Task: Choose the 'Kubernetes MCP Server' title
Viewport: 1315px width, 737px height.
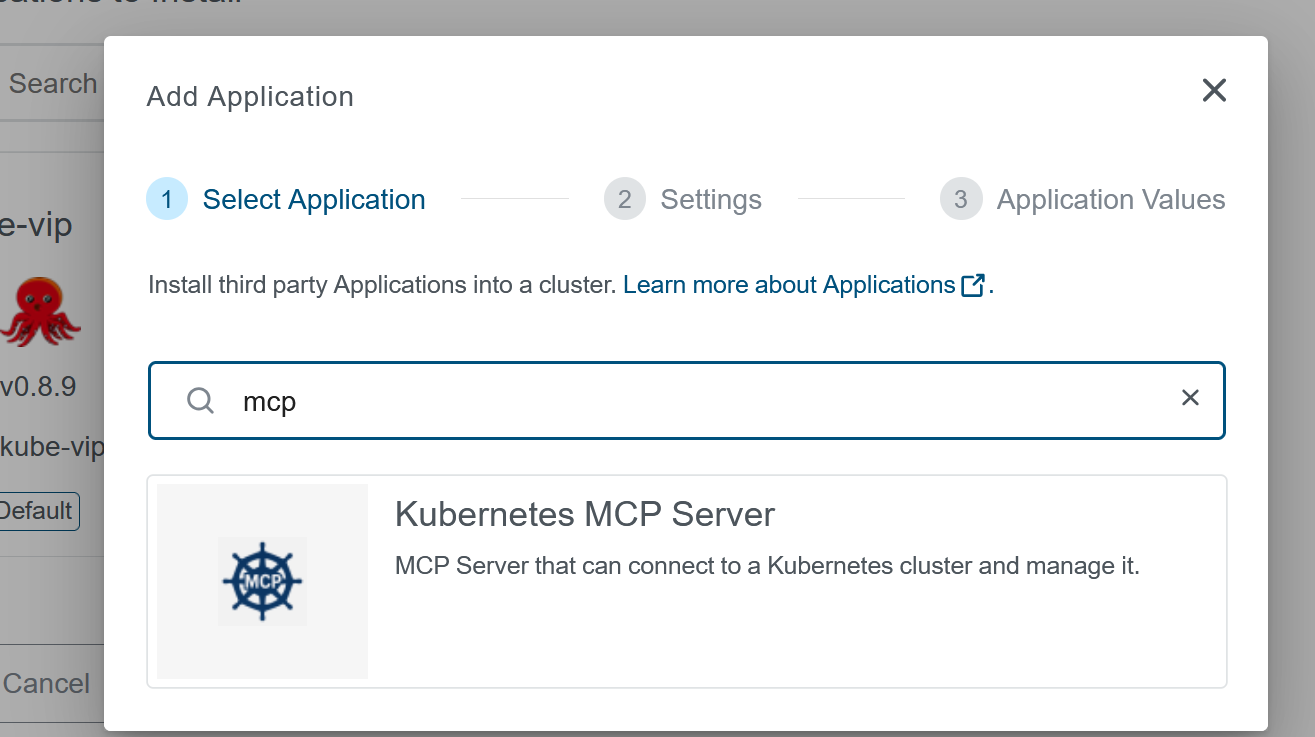Action: pos(585,514)
